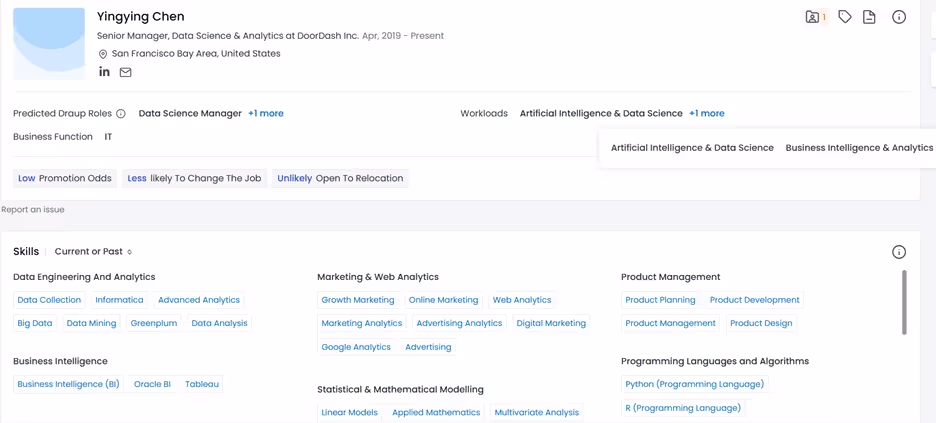Click the Data Mining skill tag
Image resolution: width=936 pixels, height=423 pixels.
pyautogui.click(x=91, y=323)
